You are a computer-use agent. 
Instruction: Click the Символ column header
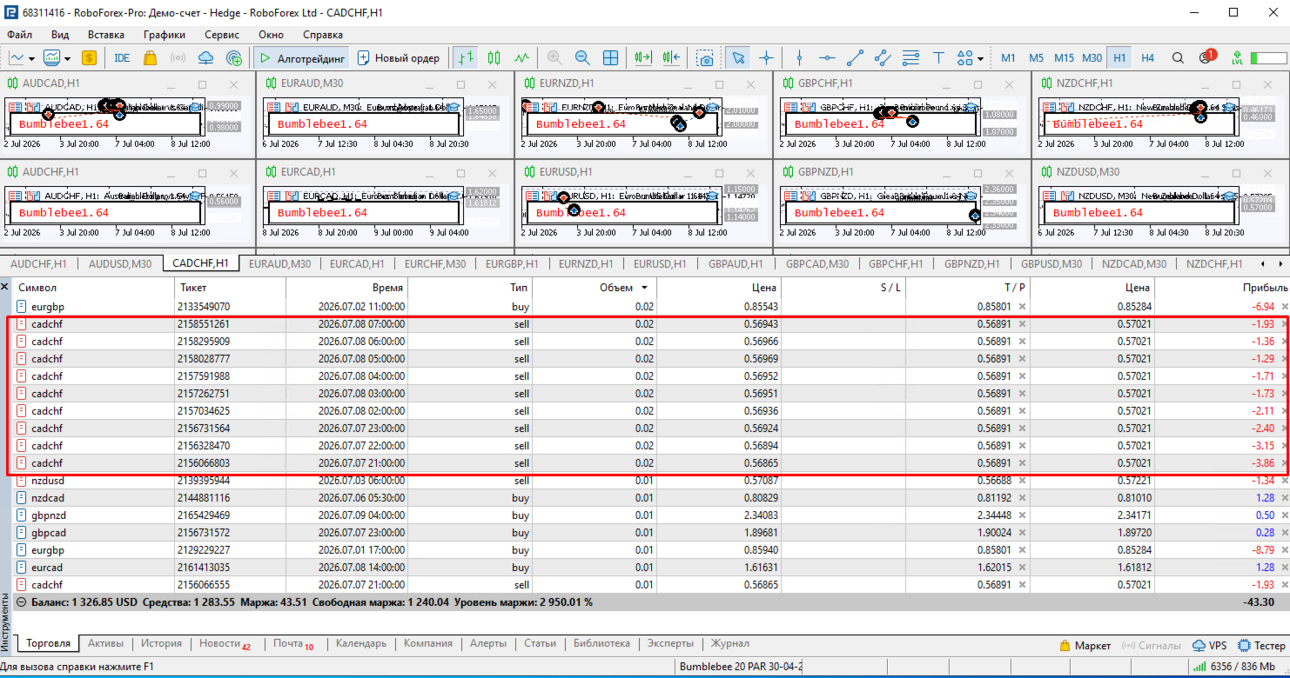tap(38, 288)
